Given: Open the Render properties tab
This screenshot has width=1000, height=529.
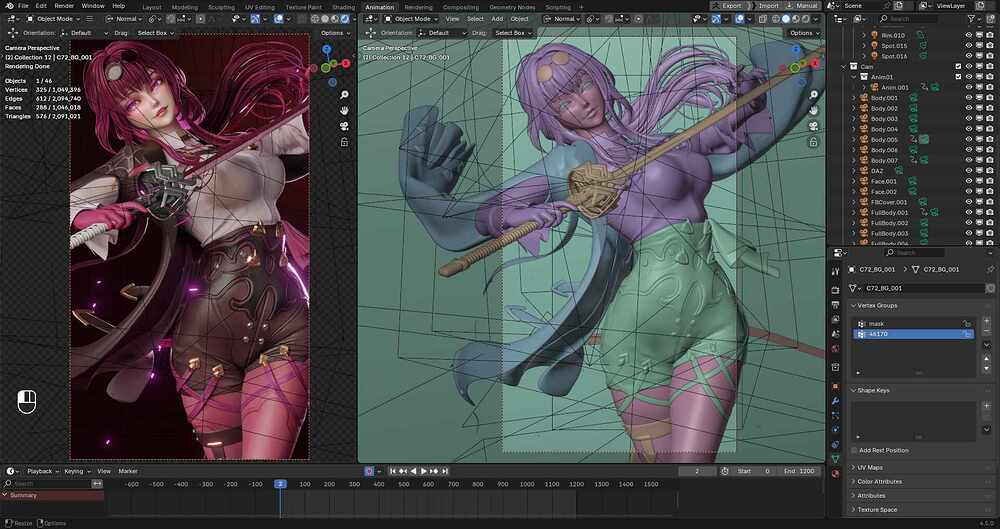Looking at the screenshot, I should point(836,290).
